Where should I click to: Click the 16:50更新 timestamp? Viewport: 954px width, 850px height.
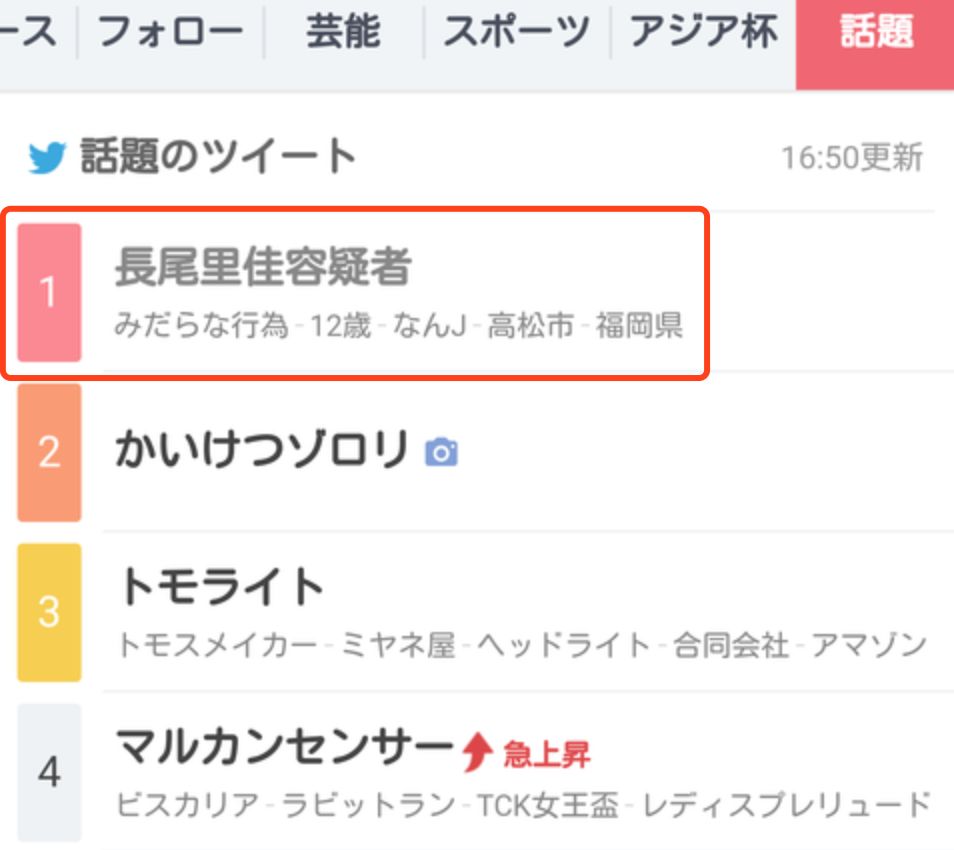(852, 158)
